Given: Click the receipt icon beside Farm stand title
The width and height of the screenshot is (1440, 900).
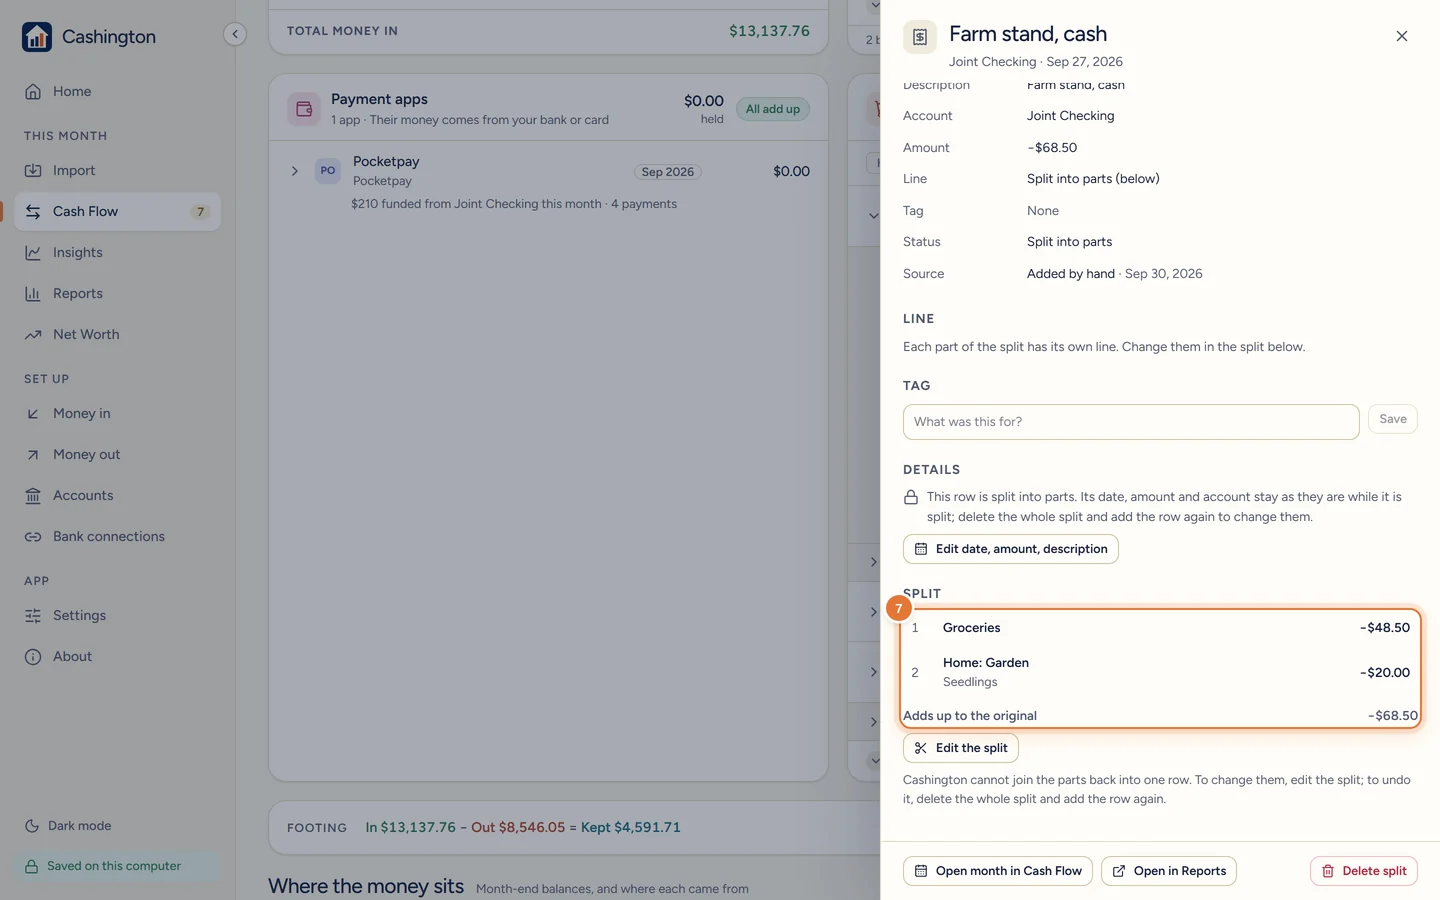Looking at the screenshot, I should pyautogui.click(x=920, y=37).
